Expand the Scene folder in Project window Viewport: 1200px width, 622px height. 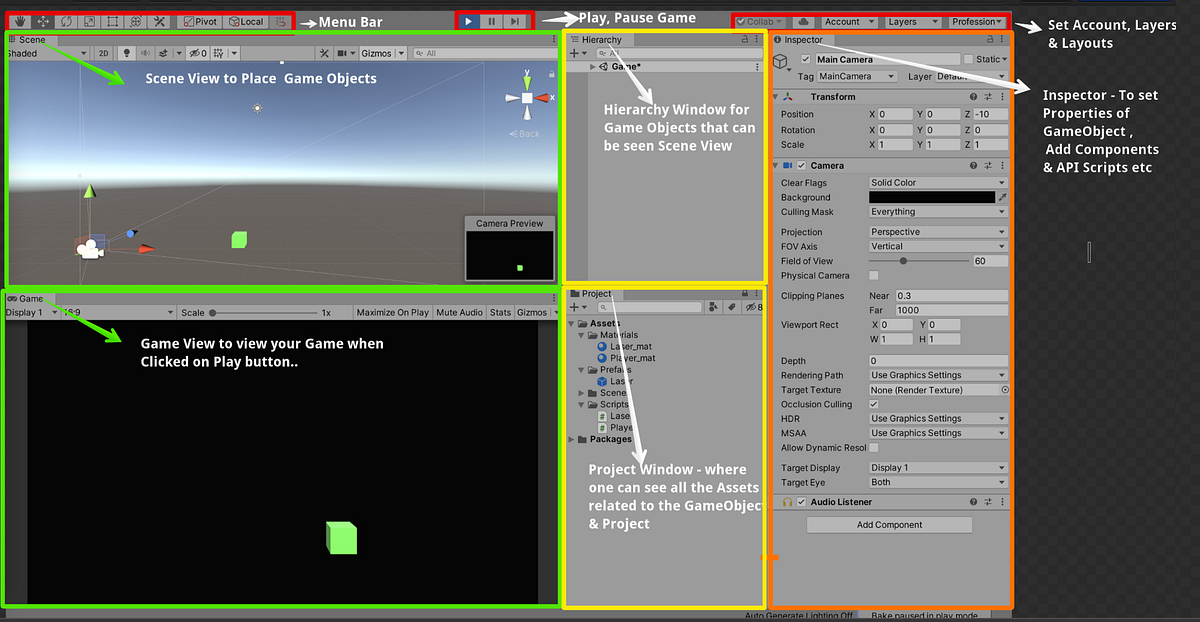(580, 392)
